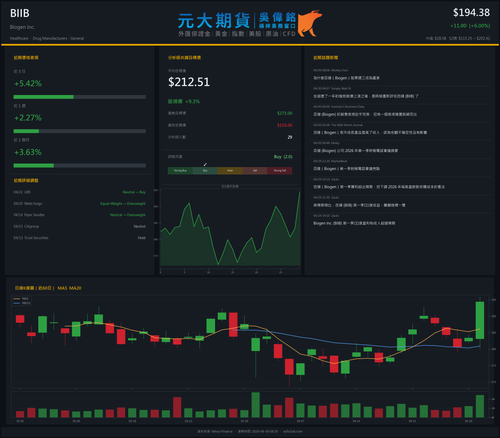This screenshot has height=438, width=500.
Task: Click the +3.63% performance progress bar
Action: click(80, 165)
